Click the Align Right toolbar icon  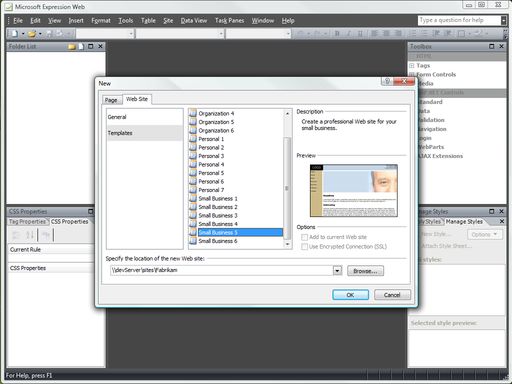(x=398, y=33)
